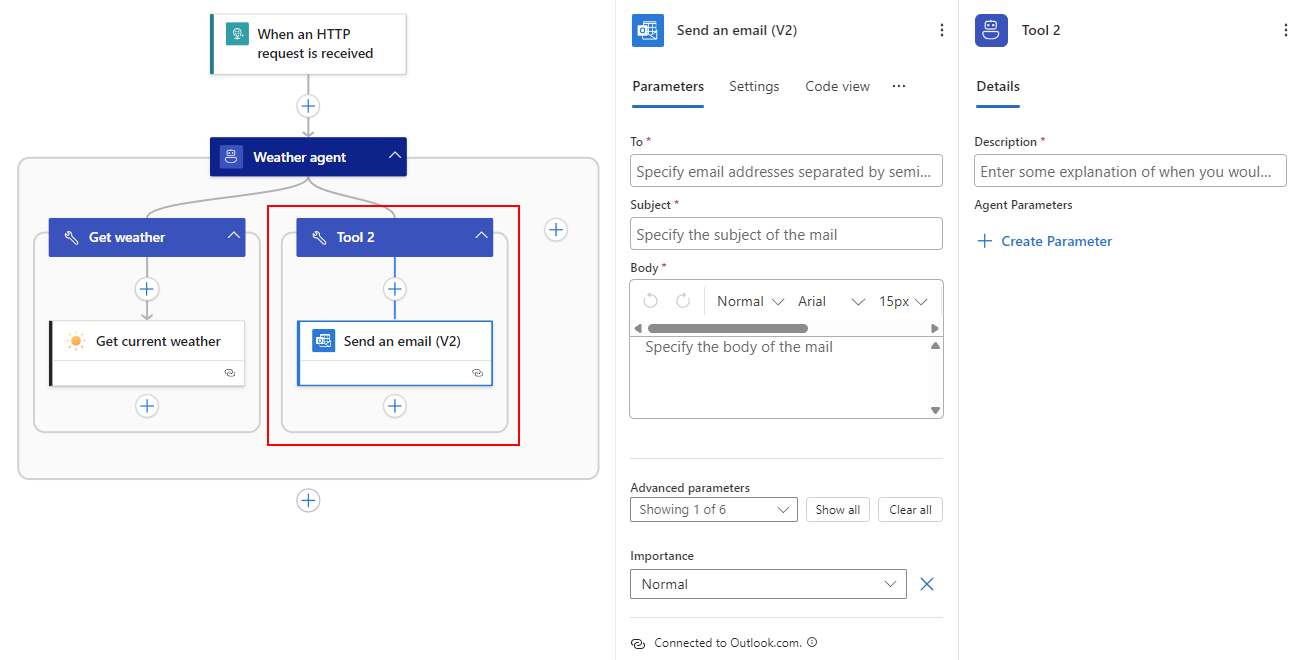Open the Tool 2 panel more options

click(x=1285, y=31)
